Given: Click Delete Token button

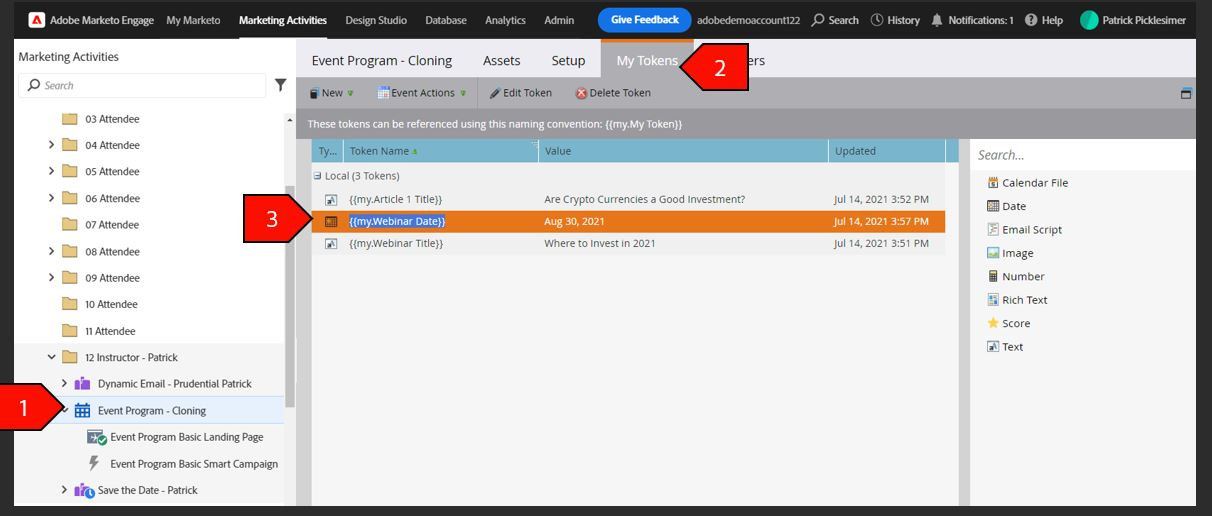Looking at the screenshot, I should click(613, 93).
